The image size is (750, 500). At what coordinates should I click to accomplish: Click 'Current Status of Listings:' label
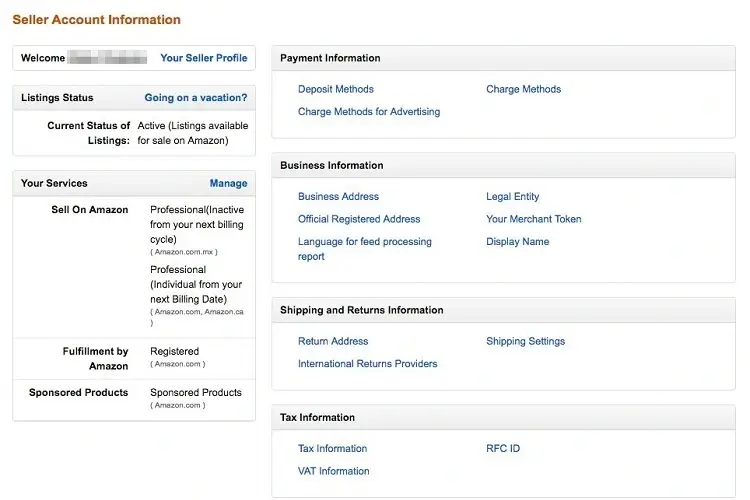pos(88,133)
